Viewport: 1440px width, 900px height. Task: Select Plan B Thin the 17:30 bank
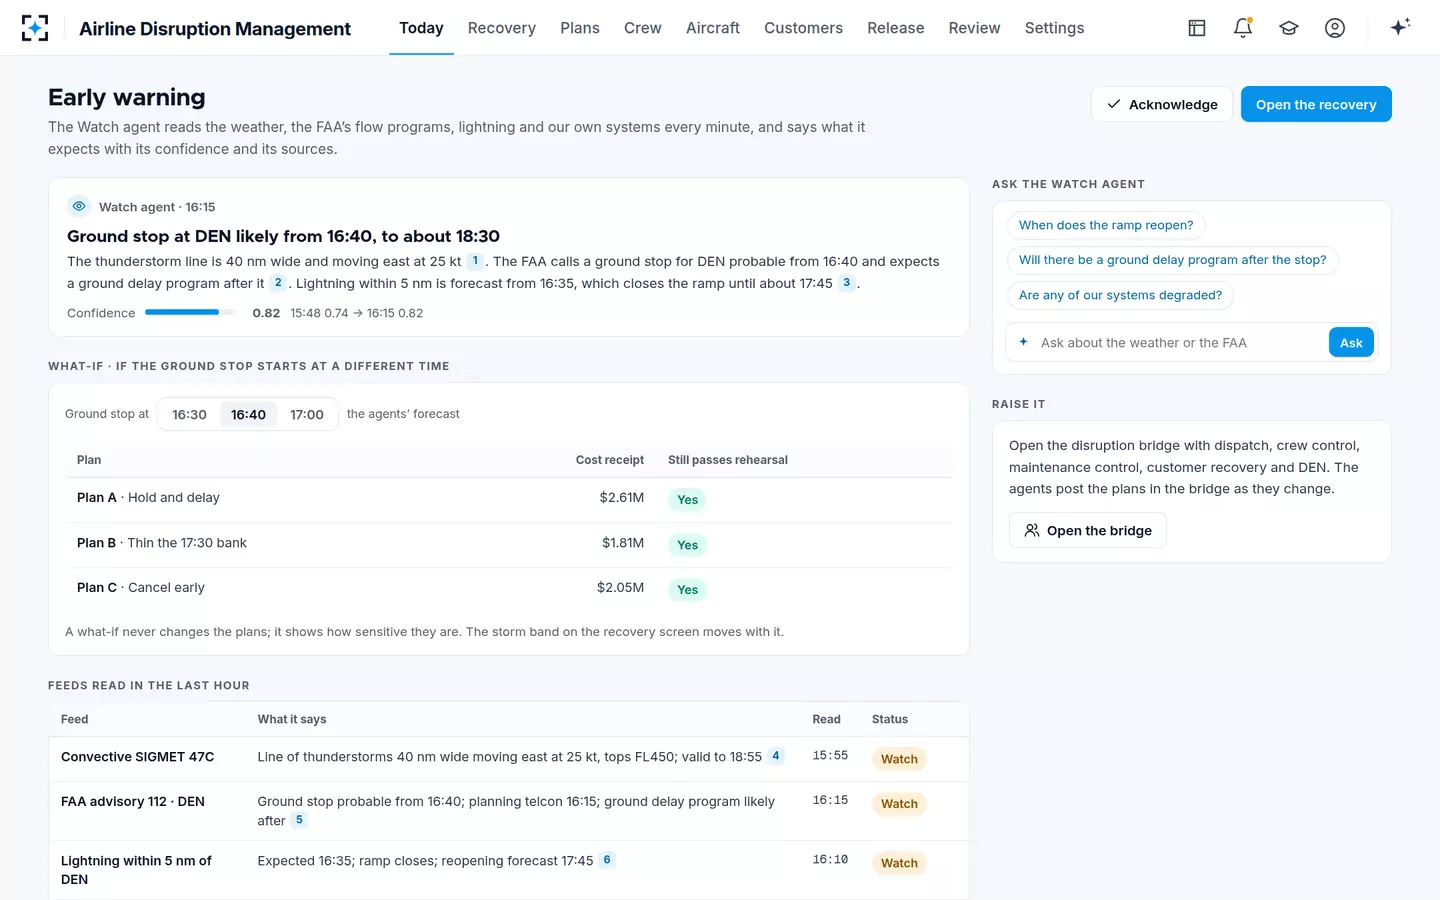(x=508, y=544)
